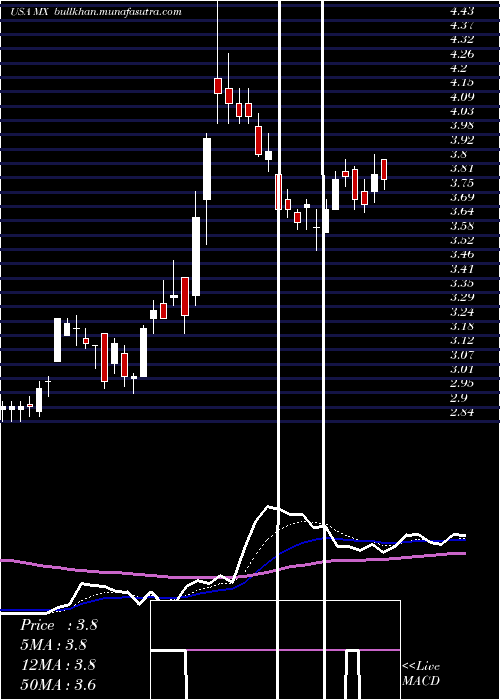
Task: Click the '<<Live MACD' label
Action: pos(421,673)
